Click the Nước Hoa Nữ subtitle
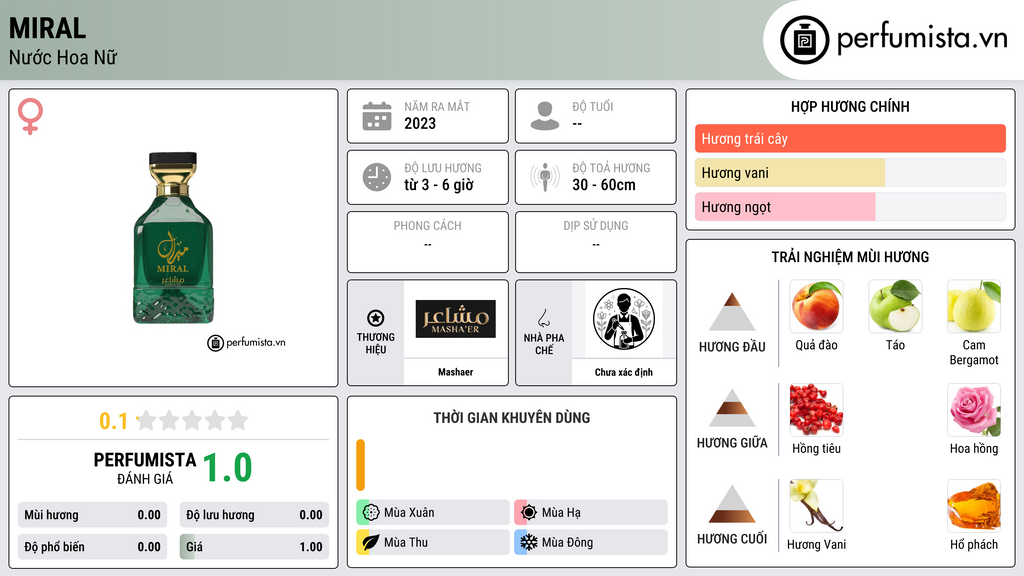Screen dimensions: 1024x576 (x=63, y=57)
